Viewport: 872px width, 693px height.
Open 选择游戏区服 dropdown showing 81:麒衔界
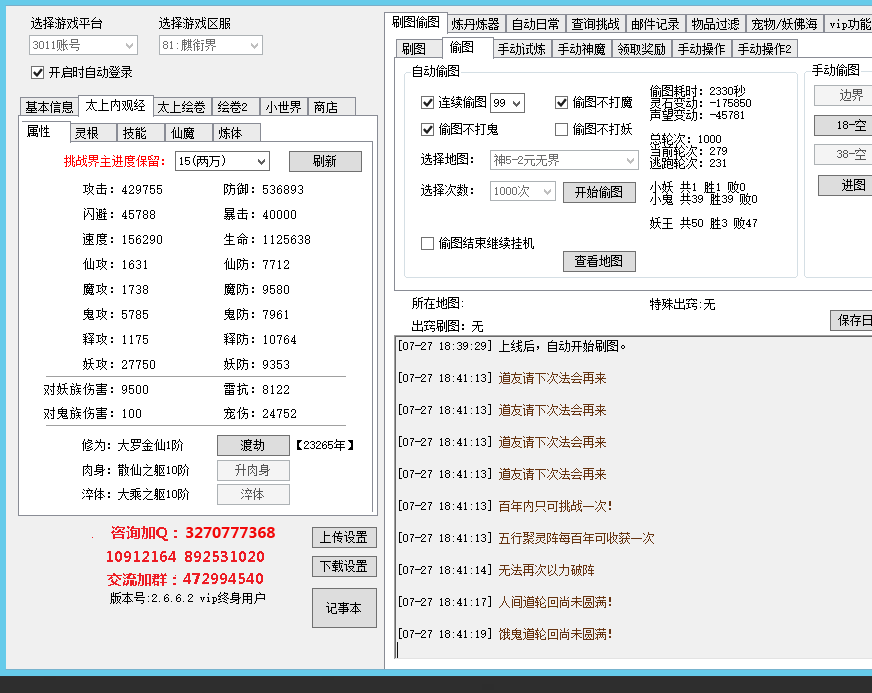pos(210,46)
